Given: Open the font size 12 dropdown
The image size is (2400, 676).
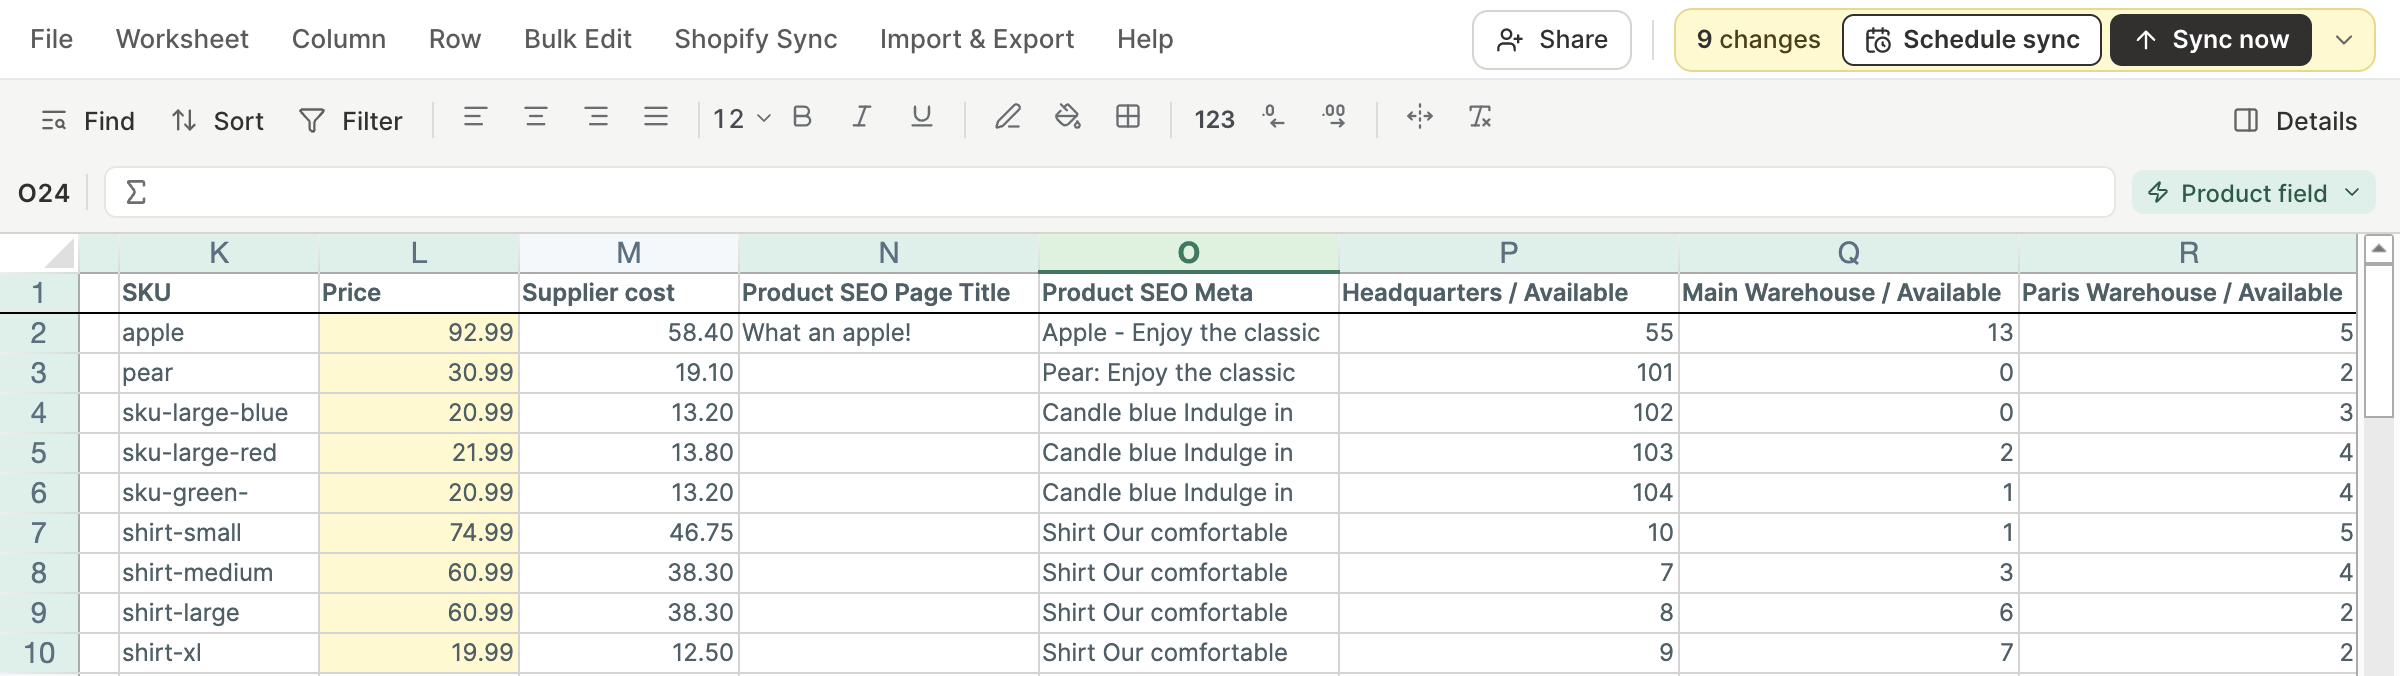Looking at the screenshot, I should click(x=741, y=119).
